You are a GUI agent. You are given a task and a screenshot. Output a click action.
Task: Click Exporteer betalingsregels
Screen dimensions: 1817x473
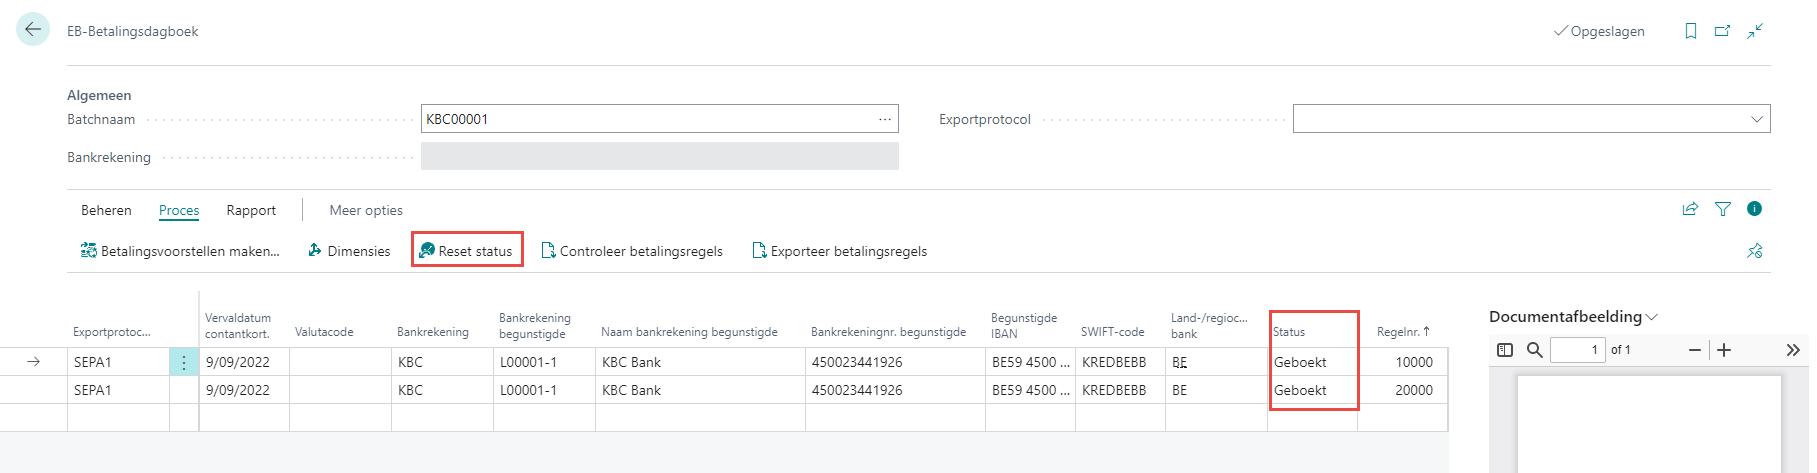click(x=840, y=251)
